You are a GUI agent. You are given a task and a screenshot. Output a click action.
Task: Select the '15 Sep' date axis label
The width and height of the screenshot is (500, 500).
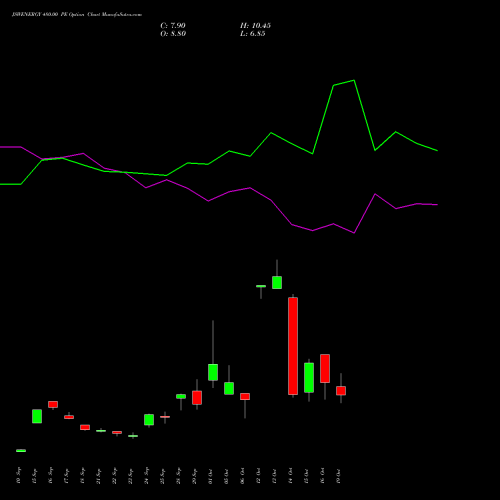click(x=34, y=476)
